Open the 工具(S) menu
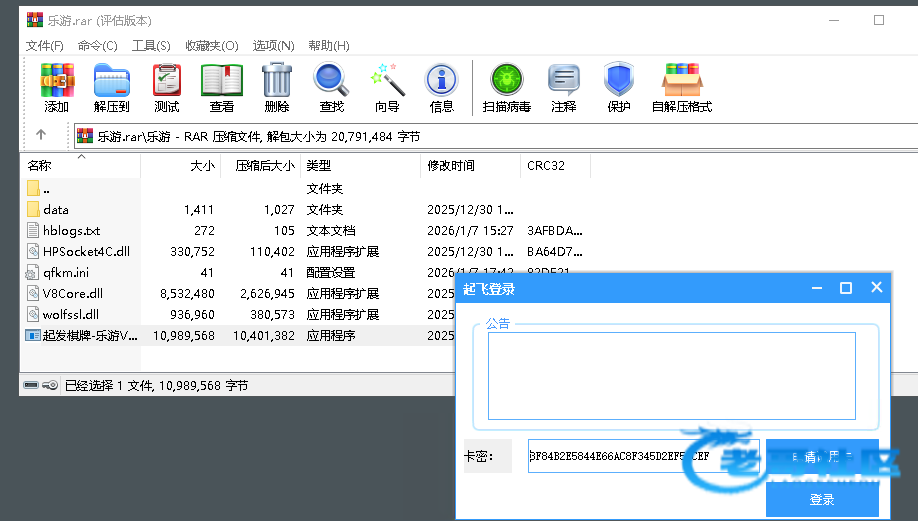The height and width of the screenshot is (521, 918). click(151, 46)
